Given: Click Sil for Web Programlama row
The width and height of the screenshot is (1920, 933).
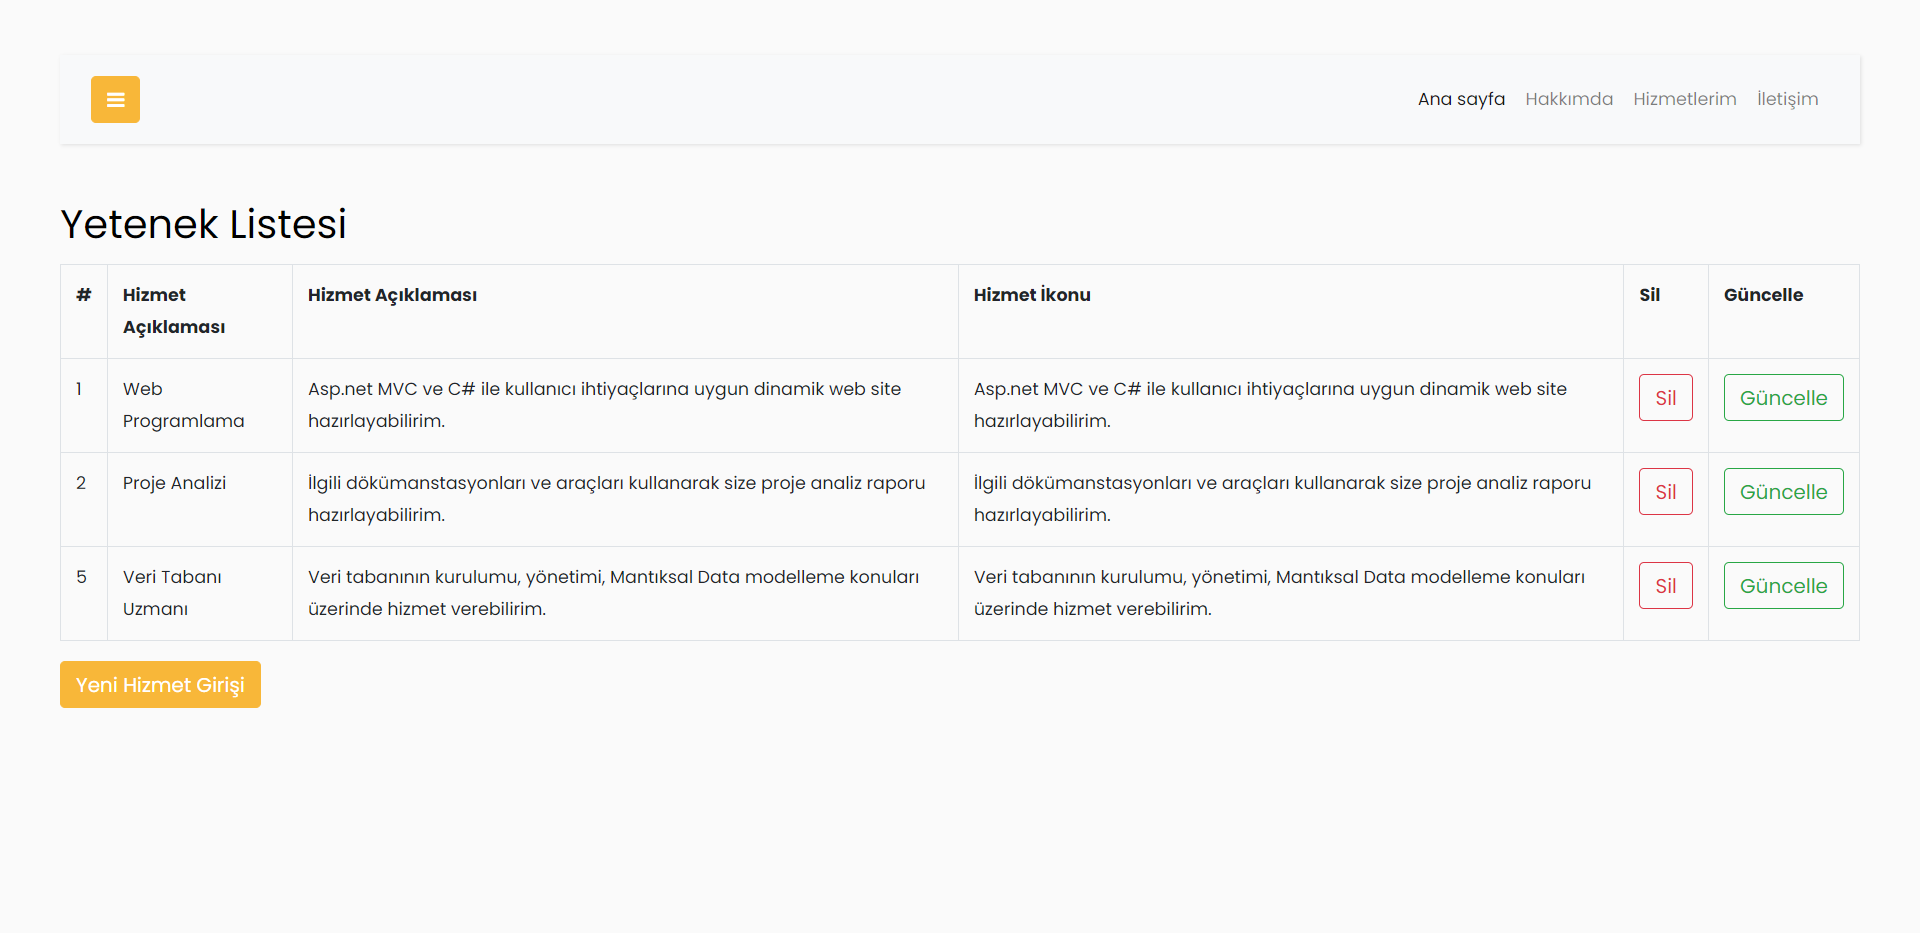Looking at the screenshot, I should coord(1665,397).
